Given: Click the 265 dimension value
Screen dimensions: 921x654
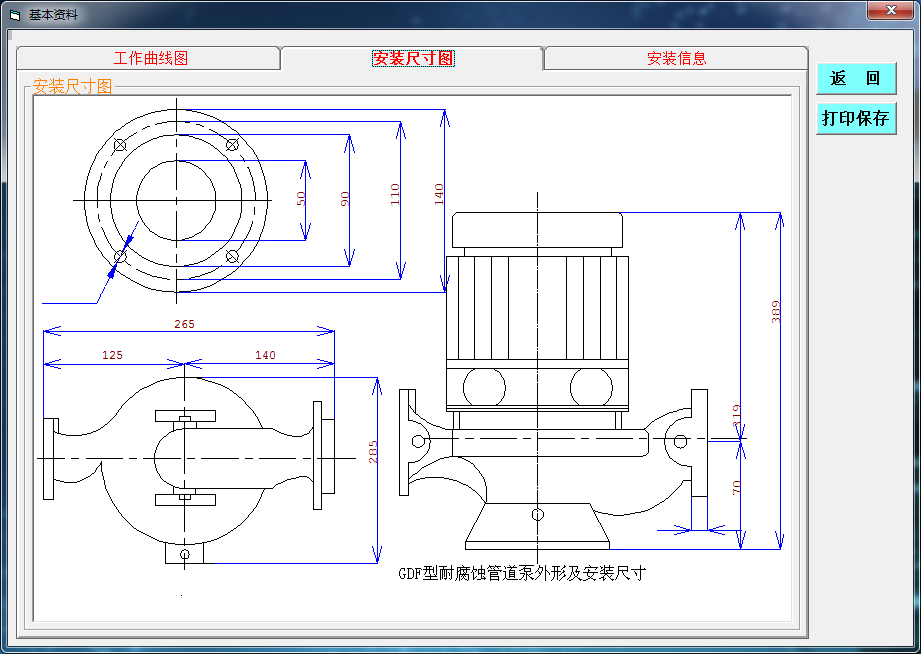Looking at the screenshot, I should 184,324.
